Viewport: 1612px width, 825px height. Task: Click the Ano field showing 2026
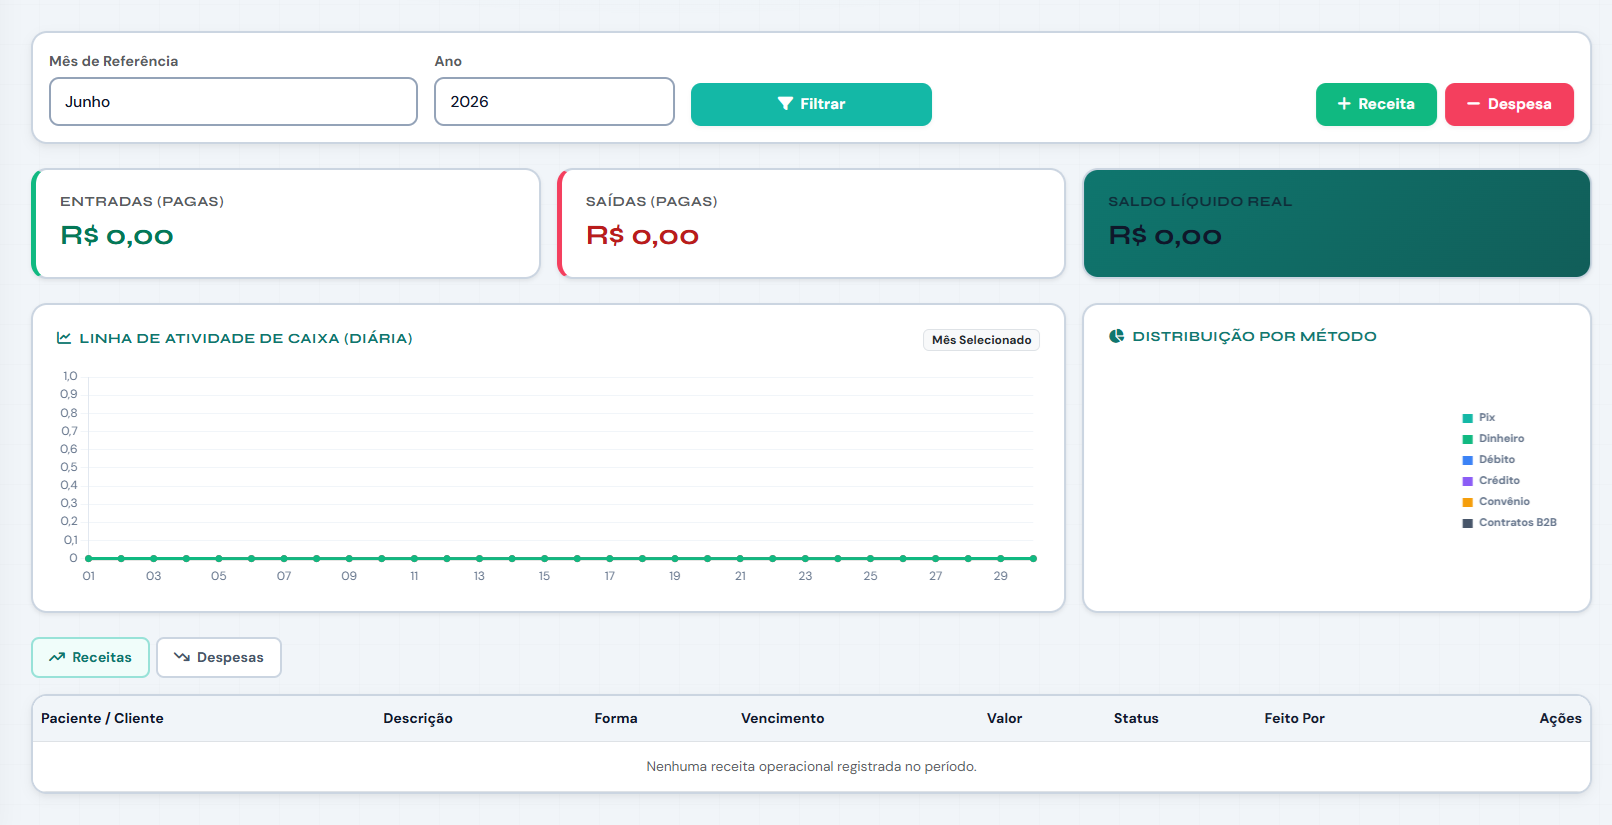[554, 102]
